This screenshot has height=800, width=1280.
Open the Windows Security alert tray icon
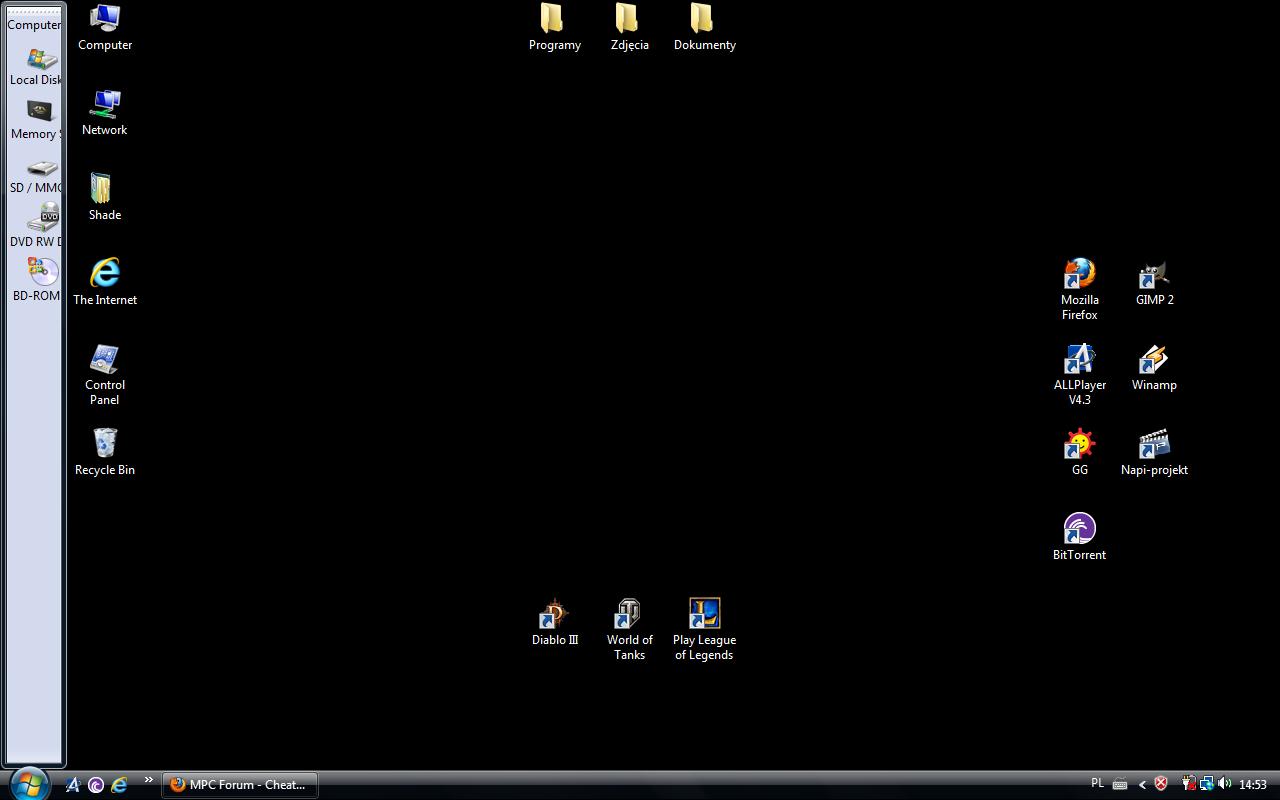[x=1161, y=784]
